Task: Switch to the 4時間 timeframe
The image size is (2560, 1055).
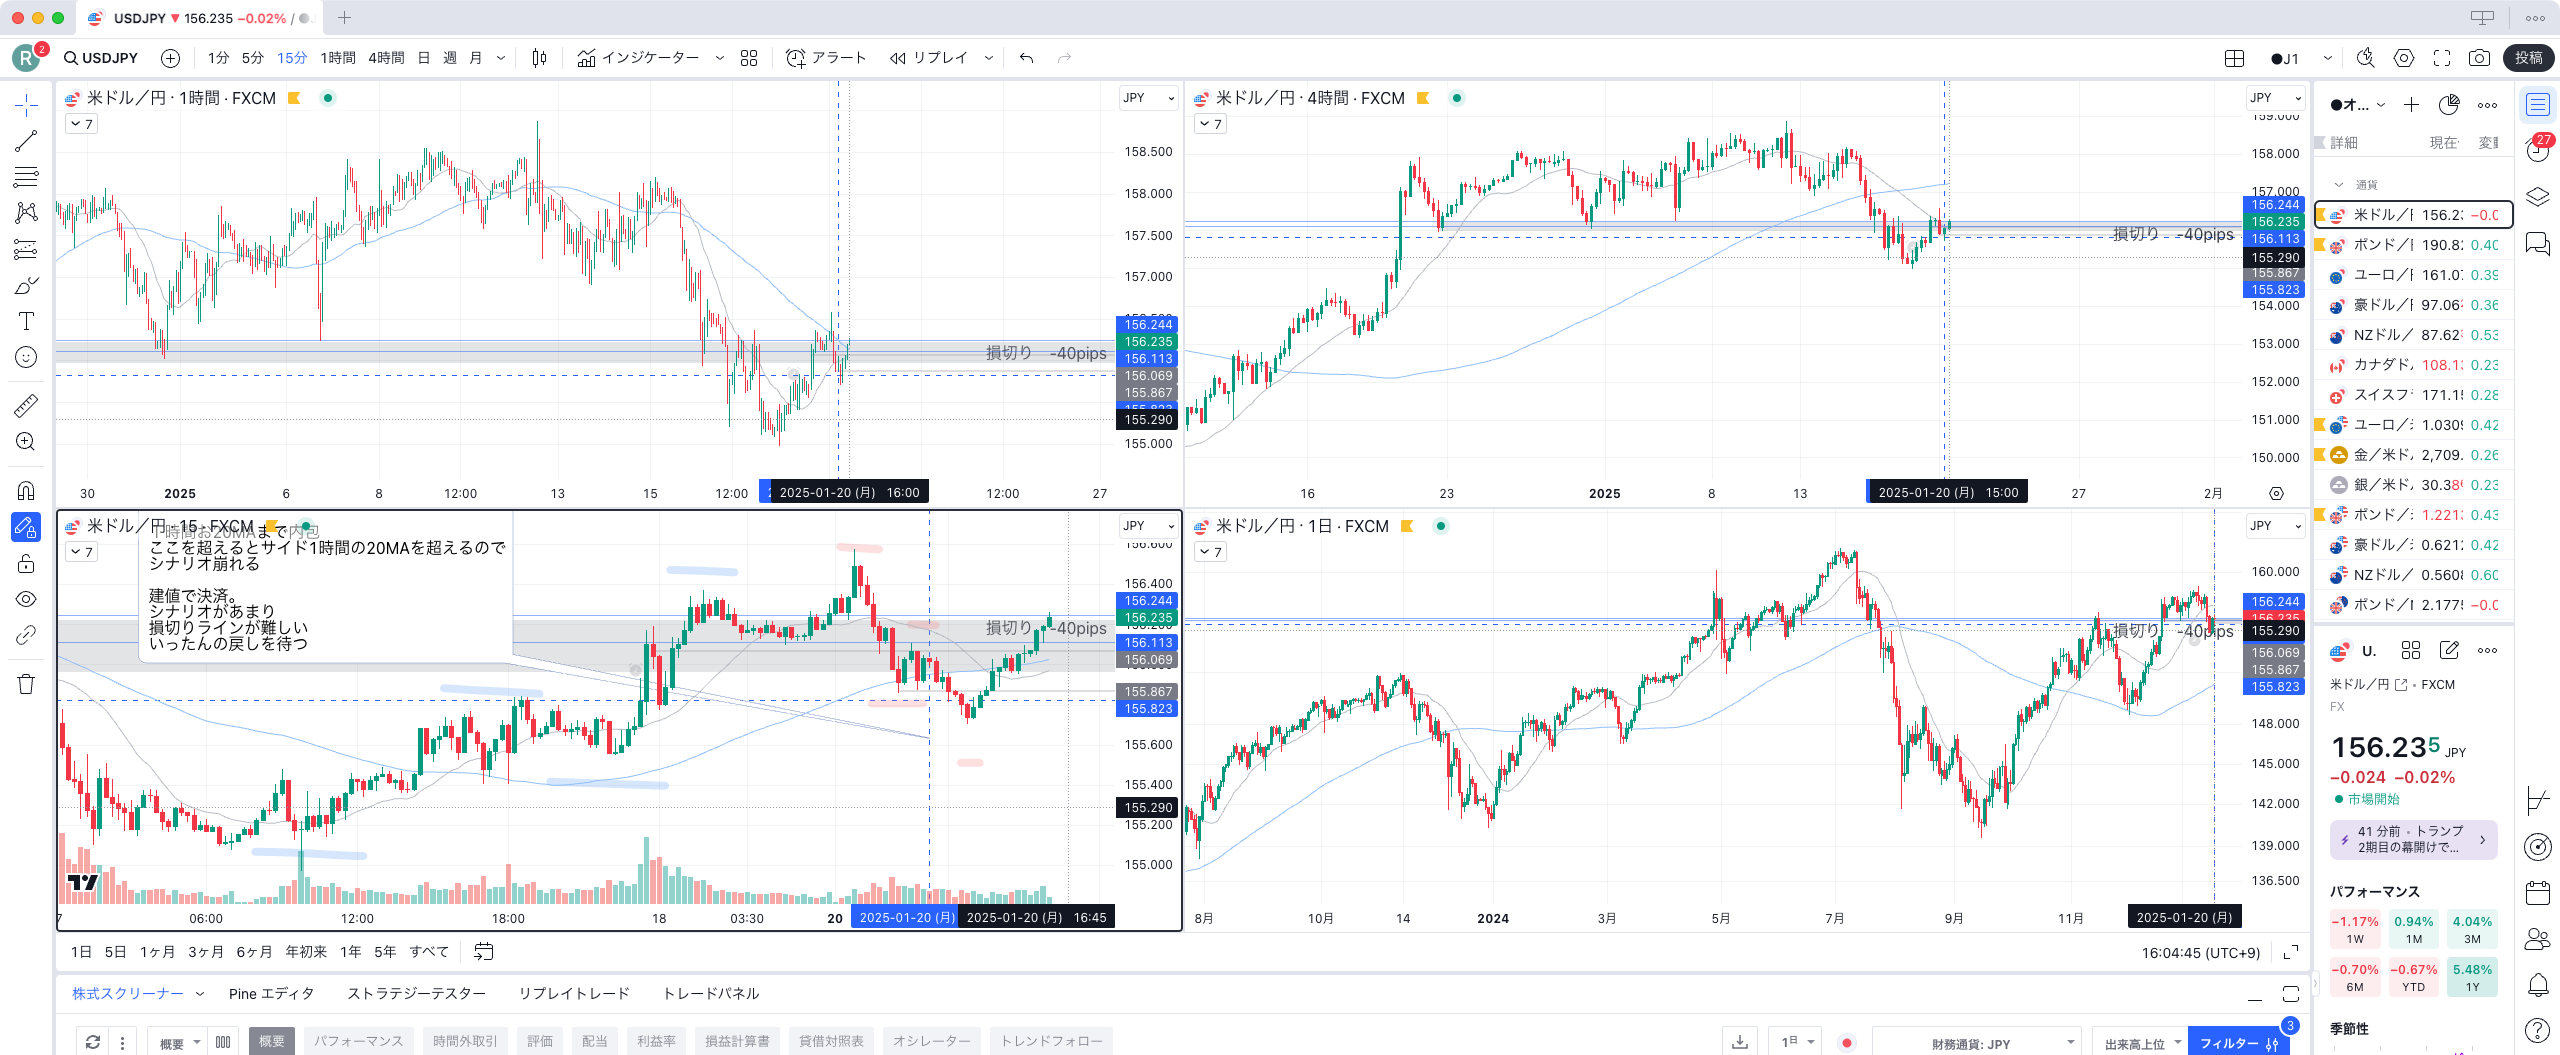Action: tap(386, 58)
